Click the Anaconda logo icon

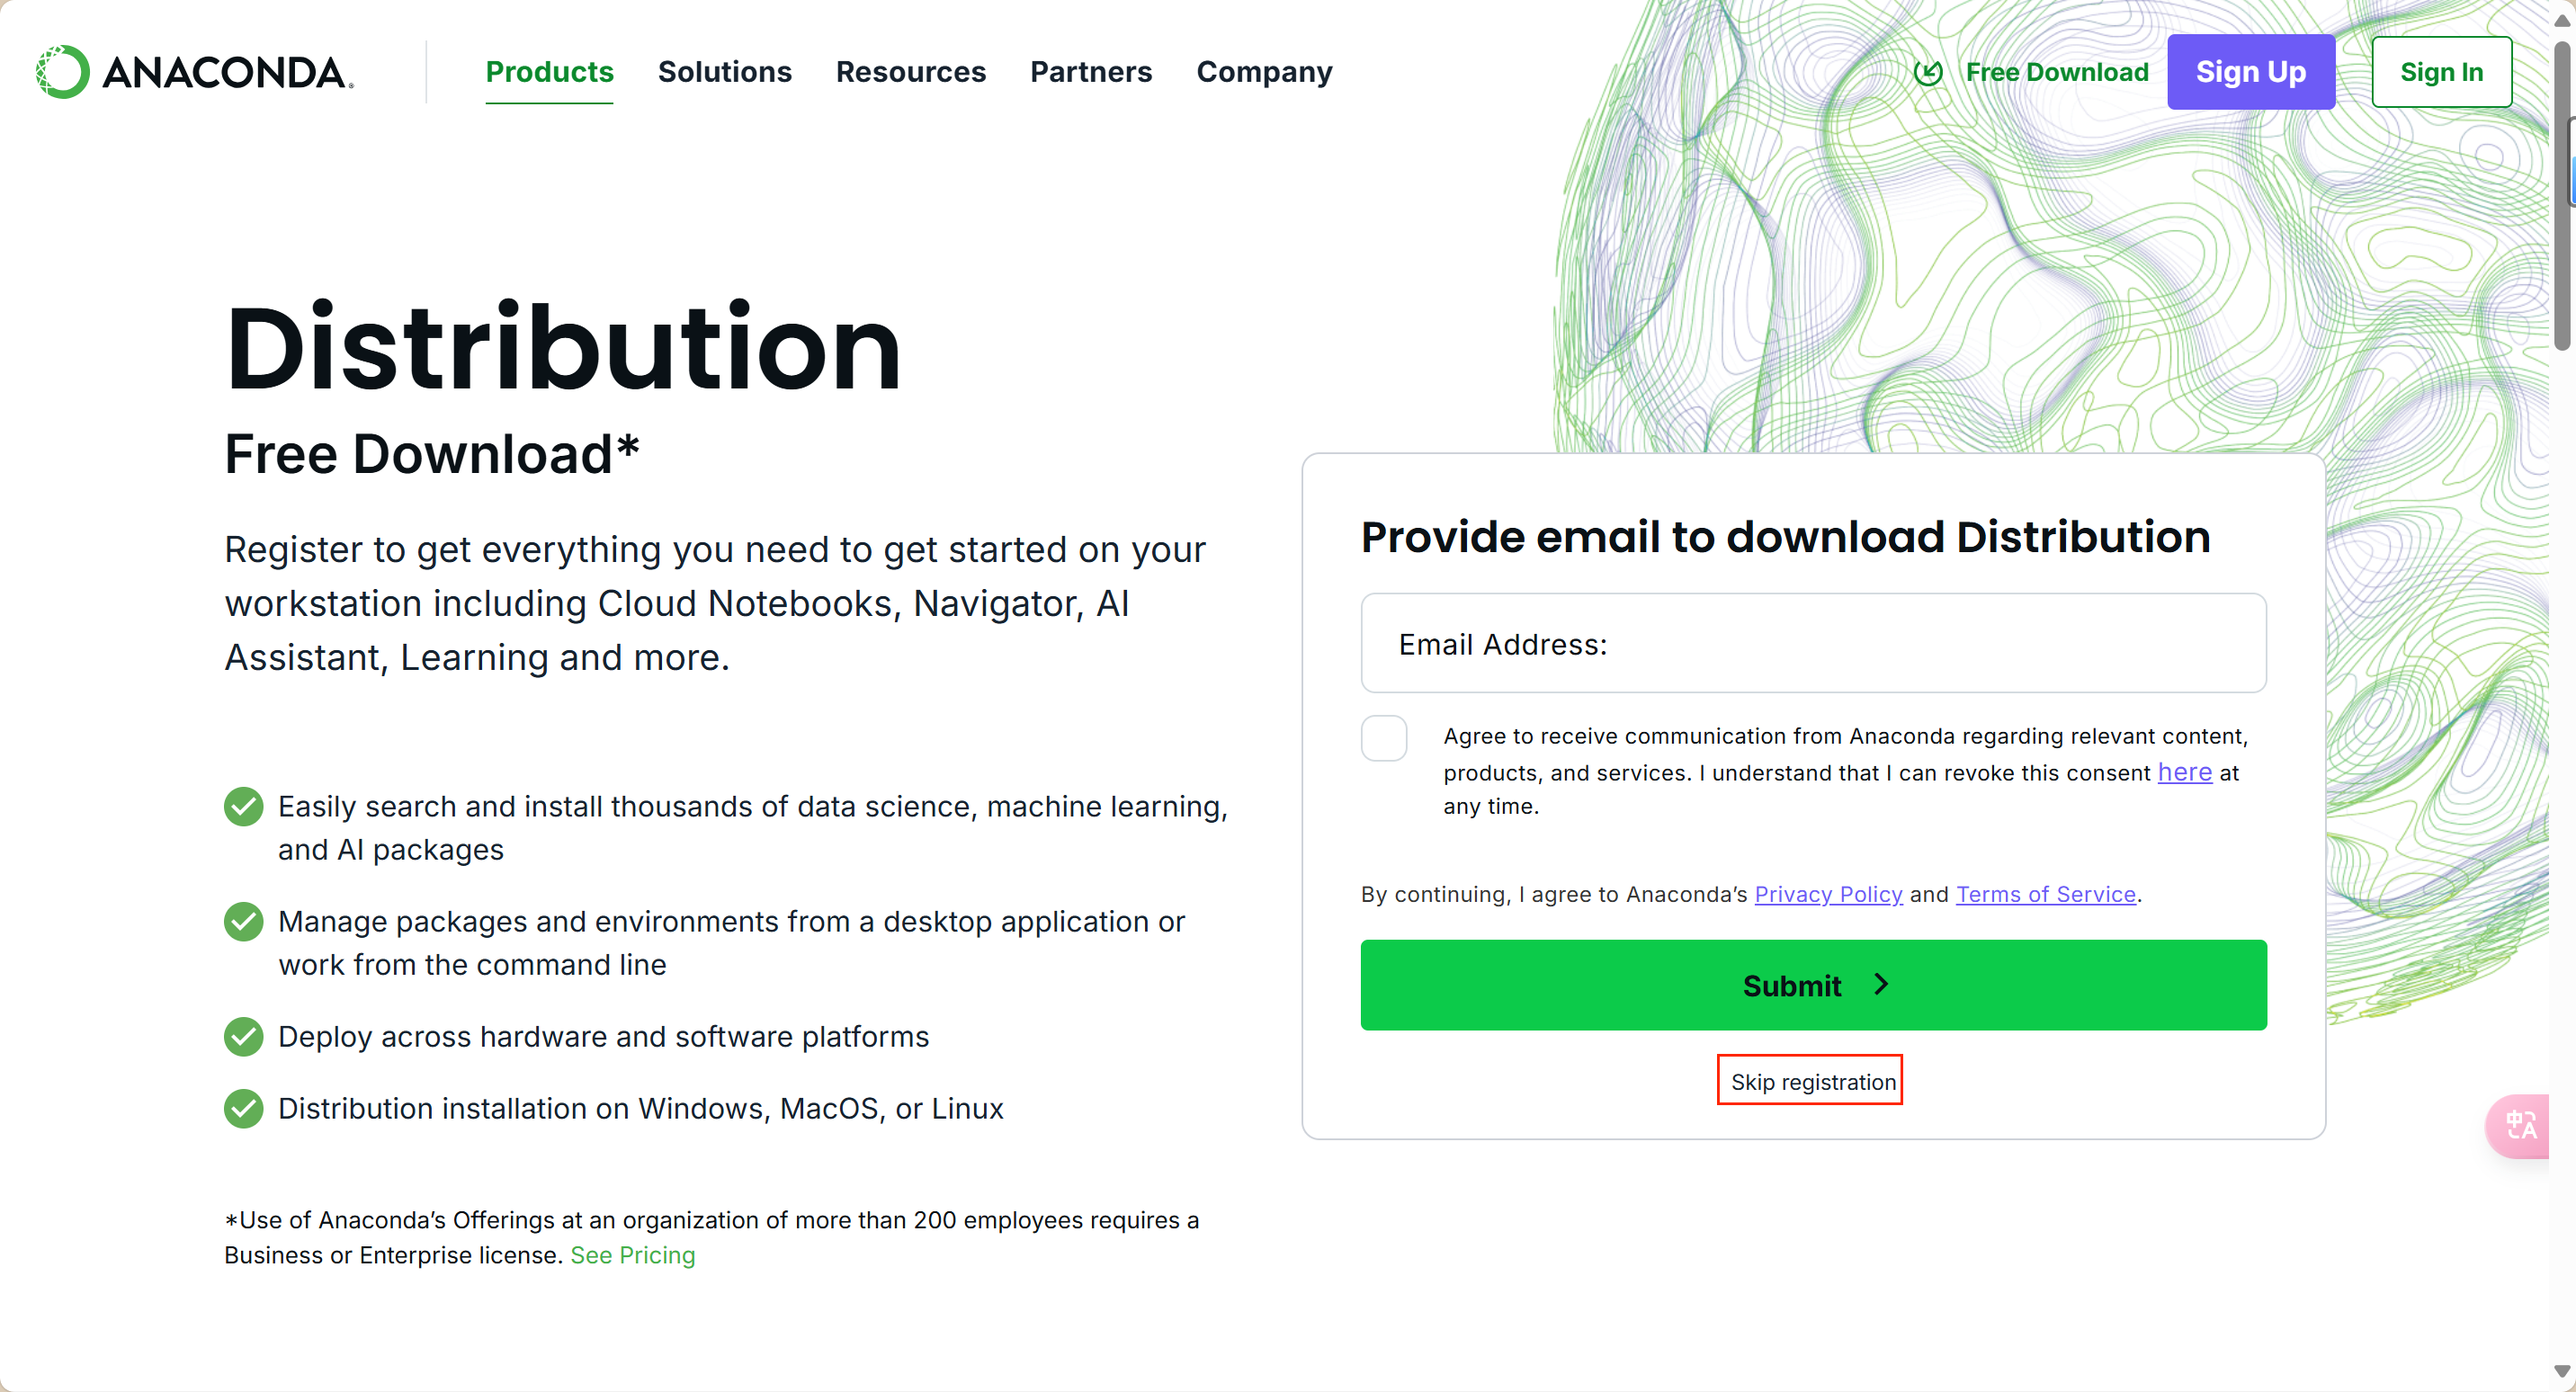(x=62, y=72)
